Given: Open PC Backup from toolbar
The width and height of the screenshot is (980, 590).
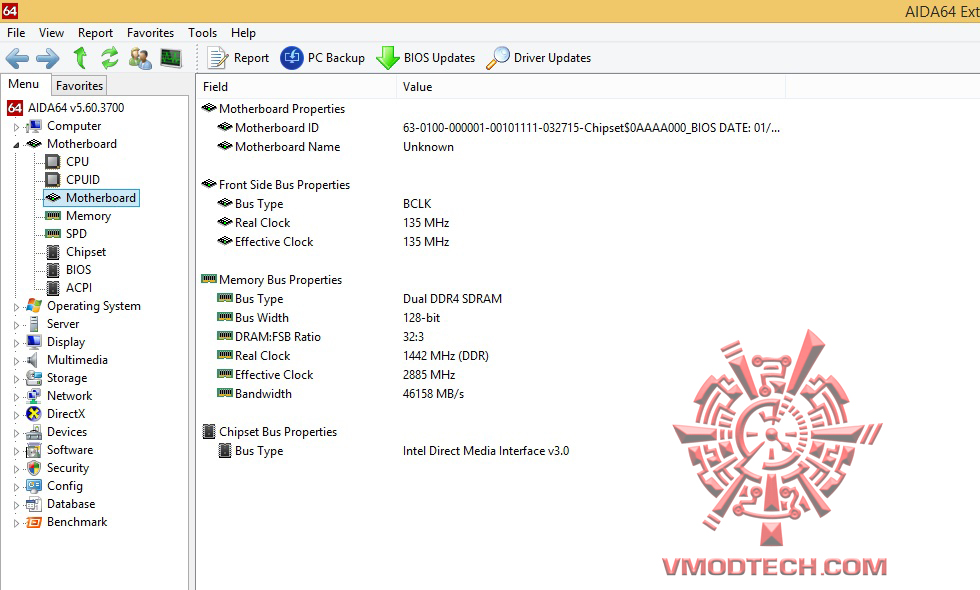Looking at the screenshot, I should pyautogui.click(x=322, y=58).
